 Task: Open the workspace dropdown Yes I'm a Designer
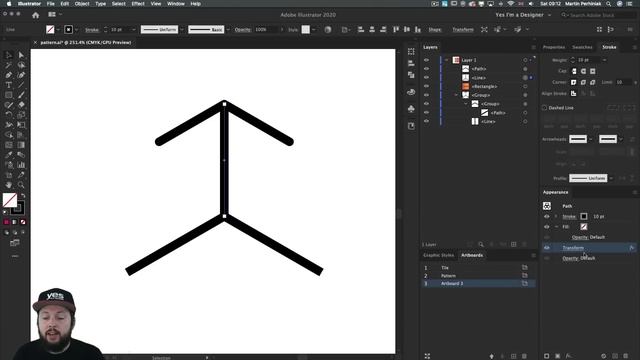click(523, 15)
